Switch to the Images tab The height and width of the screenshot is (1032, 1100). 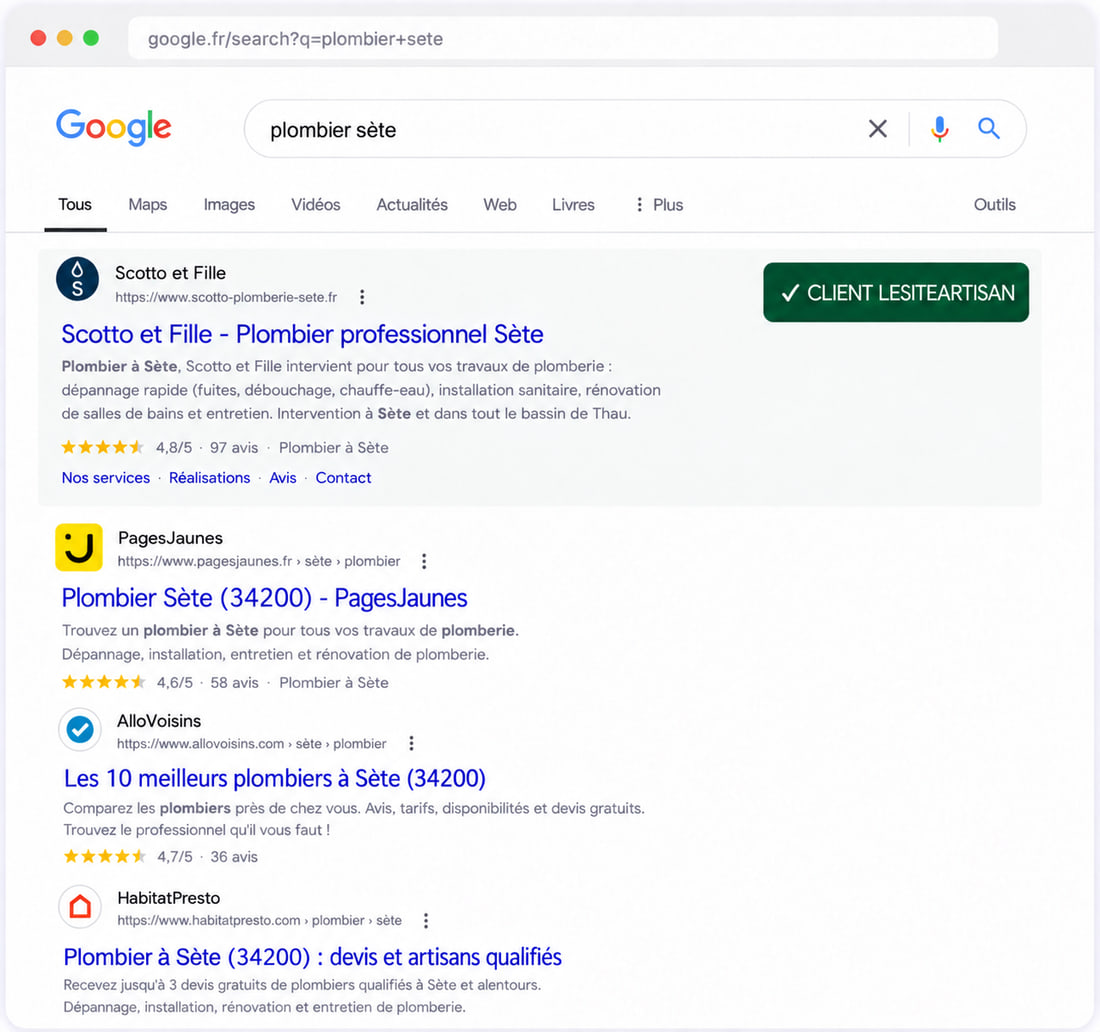[x=229, y=205]
